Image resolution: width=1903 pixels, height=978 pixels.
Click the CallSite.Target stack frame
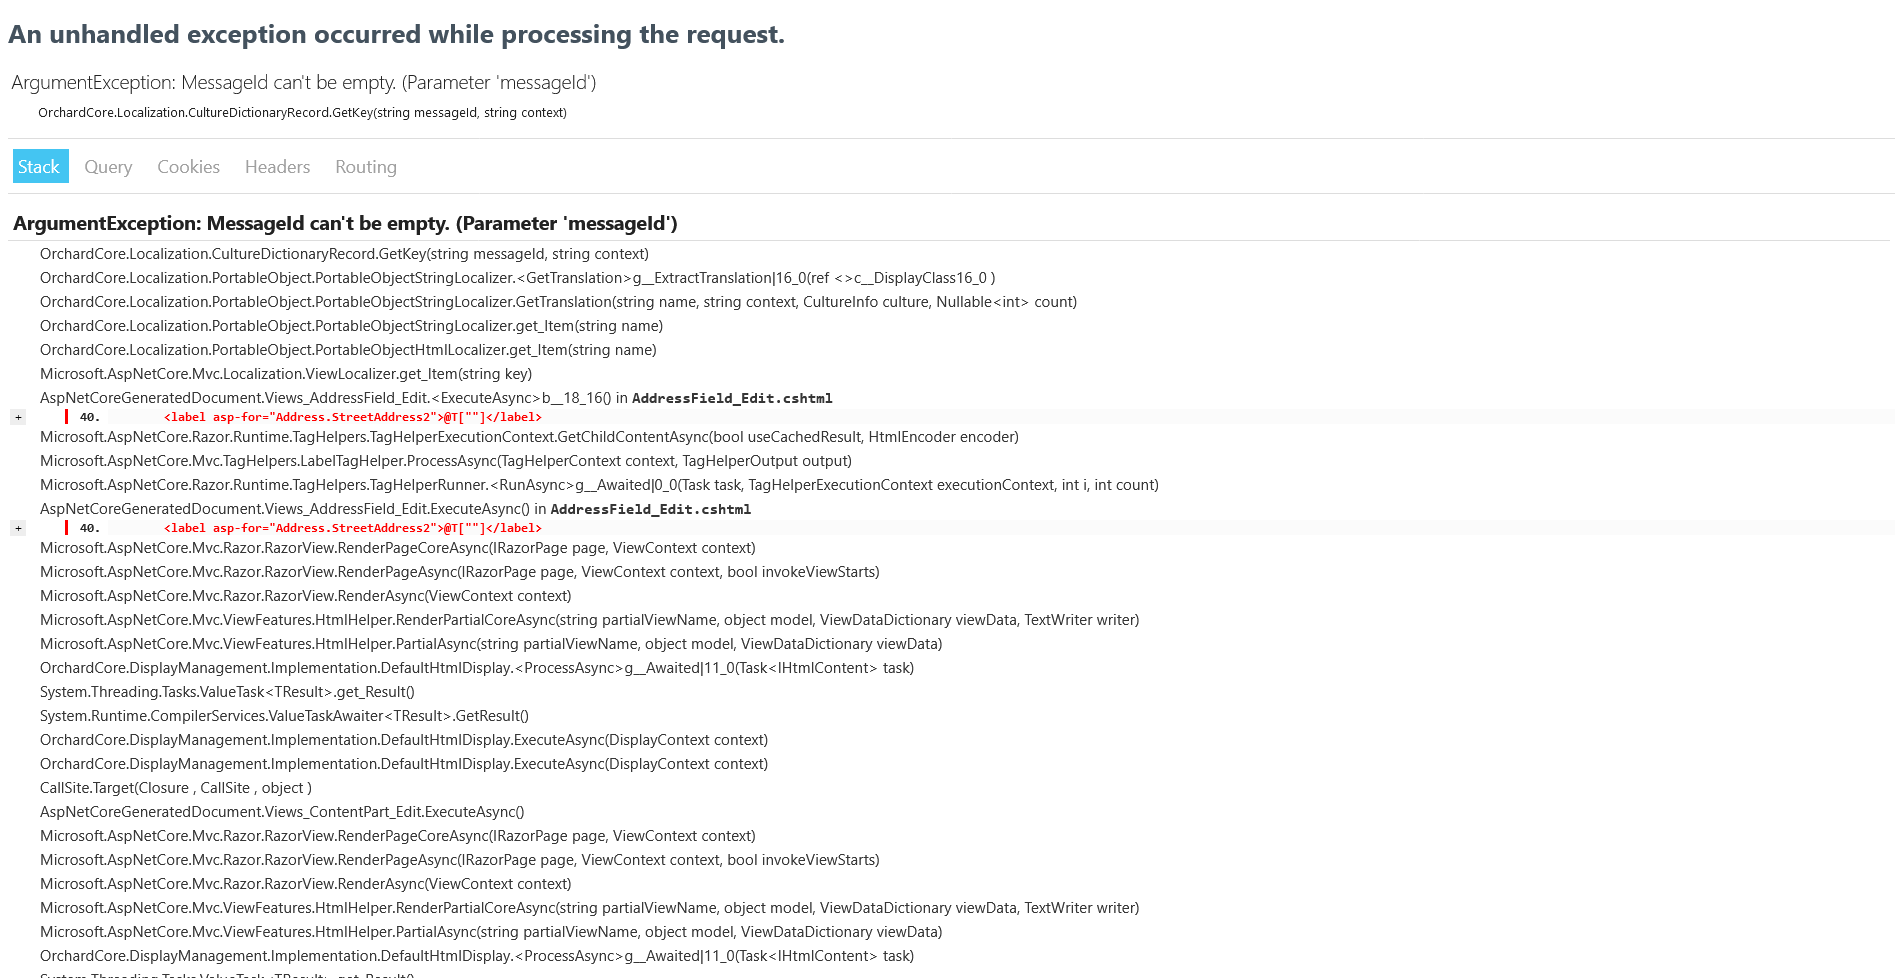pyautogui.click(x=176, y=787)
